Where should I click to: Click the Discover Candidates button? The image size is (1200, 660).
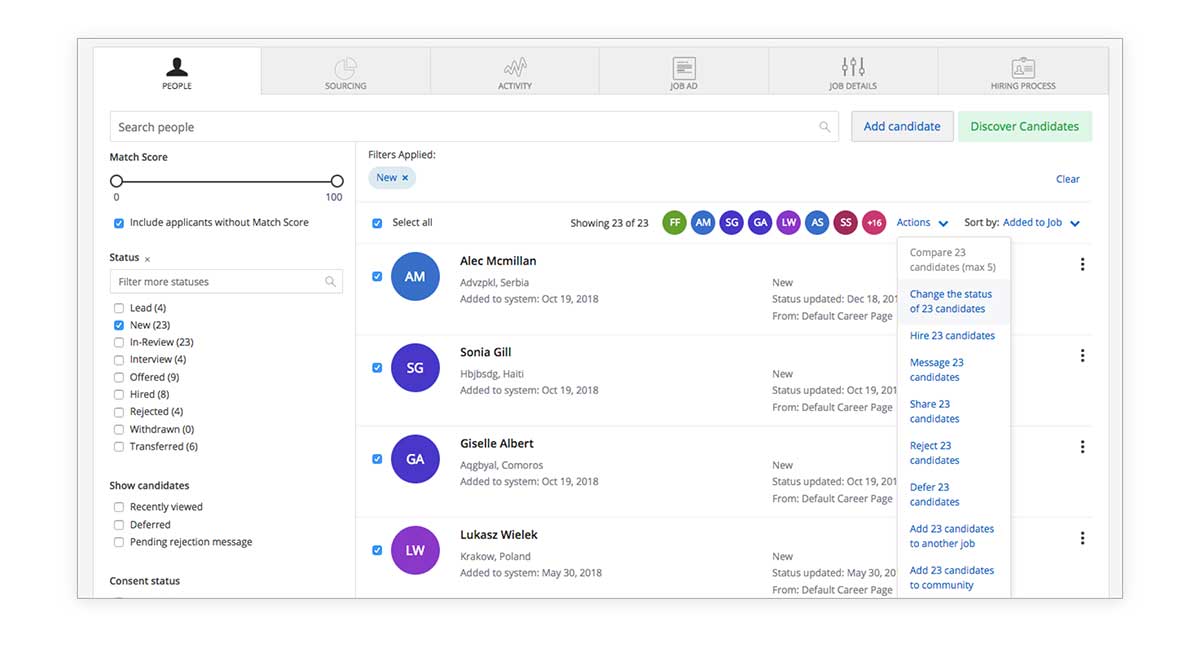click(x=1025, y=127)
